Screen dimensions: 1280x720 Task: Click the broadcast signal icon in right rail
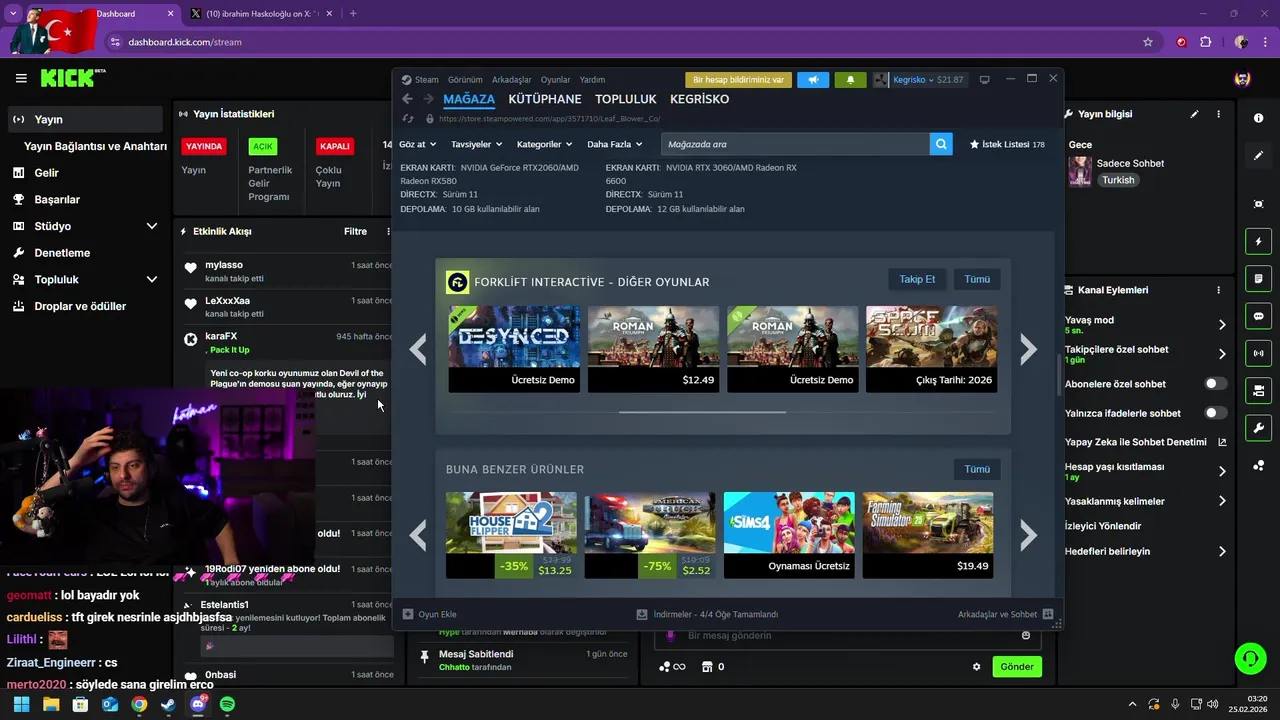pyautogui.click(x=1258, y=353)
